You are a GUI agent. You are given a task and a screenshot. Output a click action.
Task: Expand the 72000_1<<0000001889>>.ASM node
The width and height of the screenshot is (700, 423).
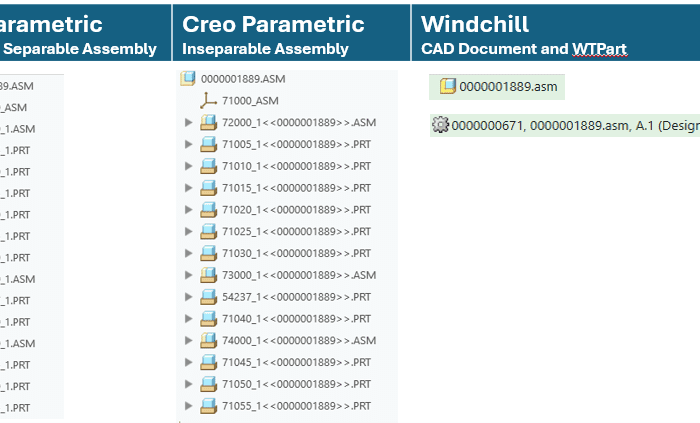pyautogui.click(x=188, y=122)
